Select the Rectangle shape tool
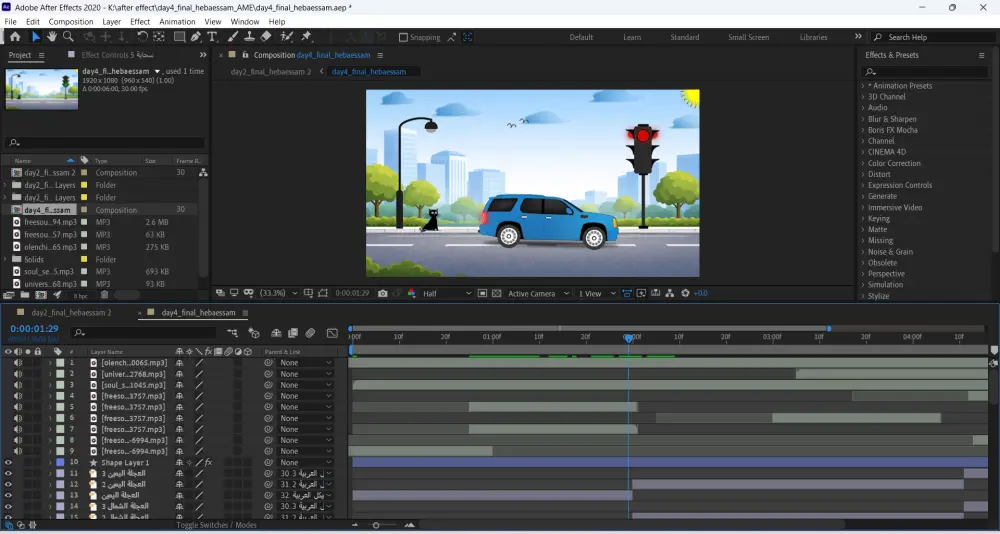Image resolution: width=1000 pixels, height=534 pixels. tap(179, 37)
